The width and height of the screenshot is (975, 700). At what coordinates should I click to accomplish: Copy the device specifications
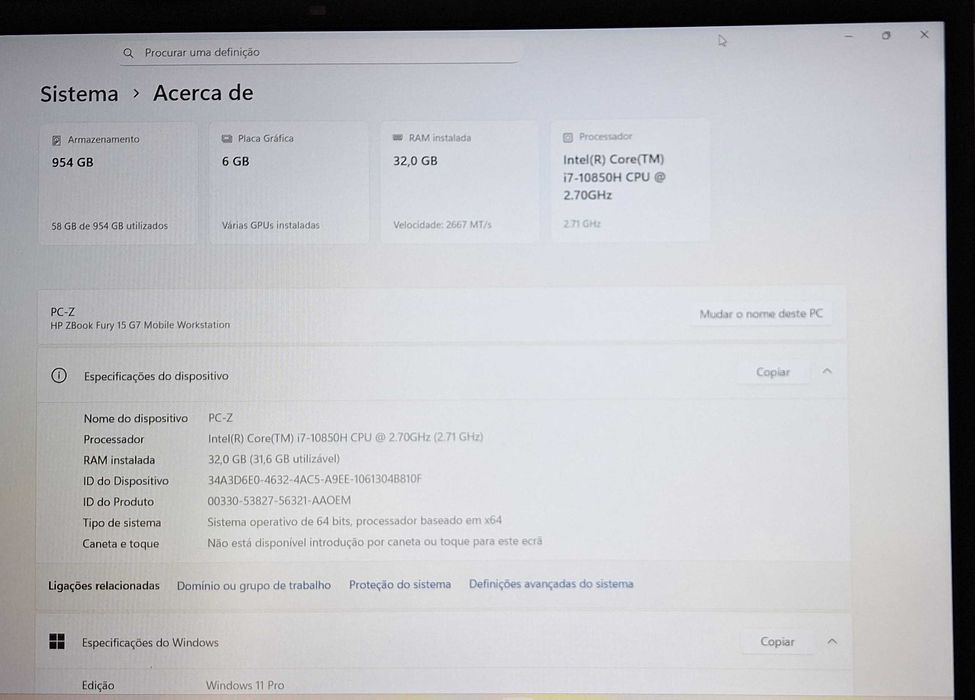(772, 372)
